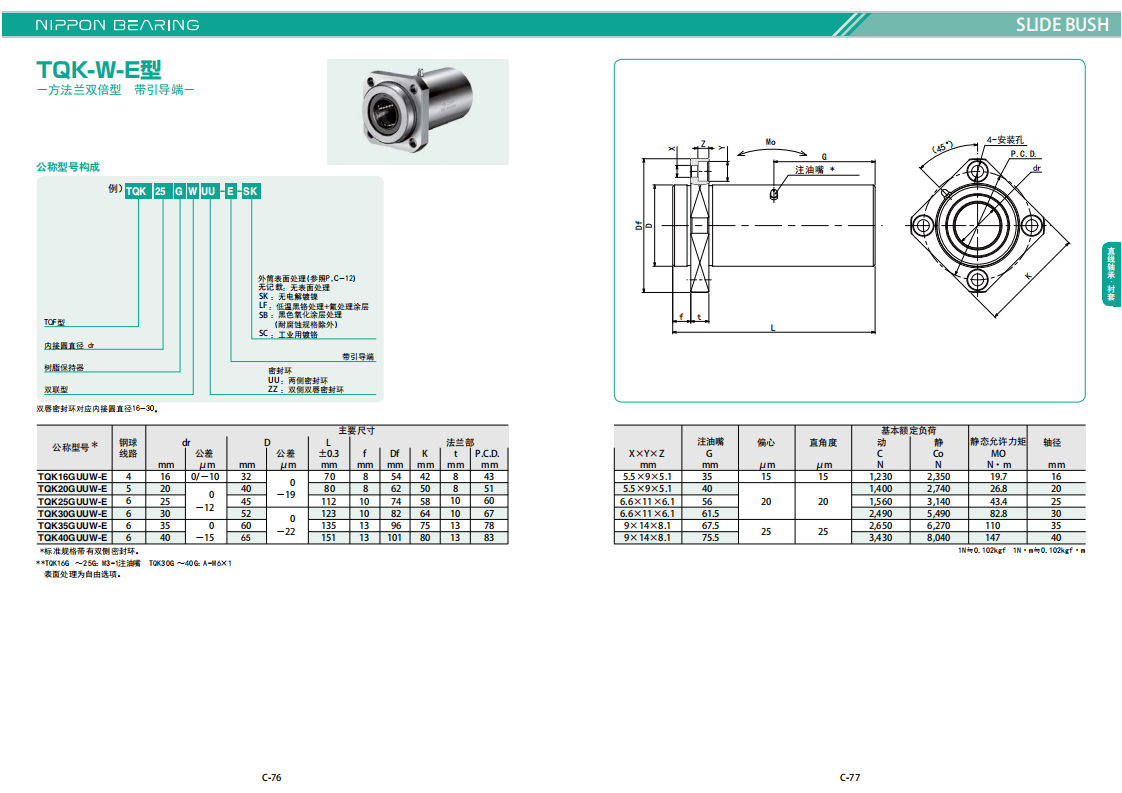Screen dimensions: 1122x793
Task: Select the TQK25GUUW-E row label
Action: coord(72,501)
